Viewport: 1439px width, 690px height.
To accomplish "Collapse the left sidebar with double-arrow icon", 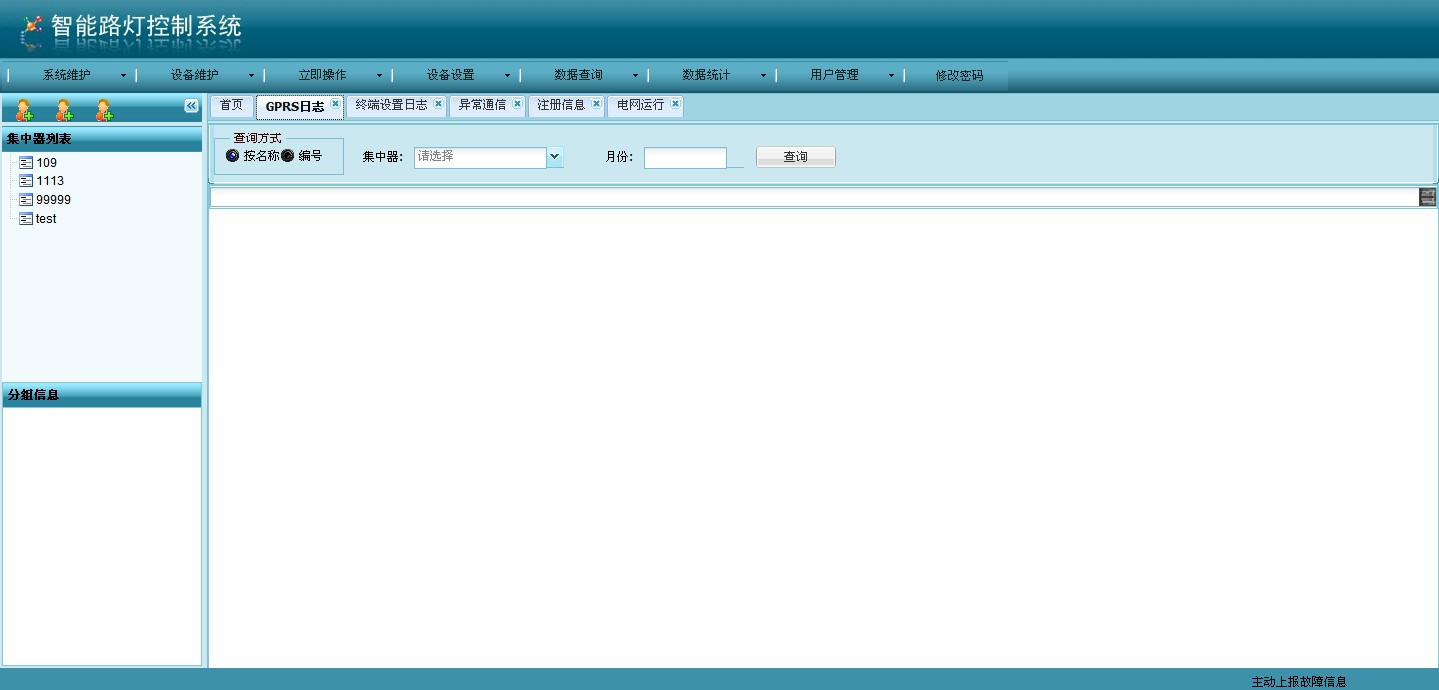I will (191, 106).
